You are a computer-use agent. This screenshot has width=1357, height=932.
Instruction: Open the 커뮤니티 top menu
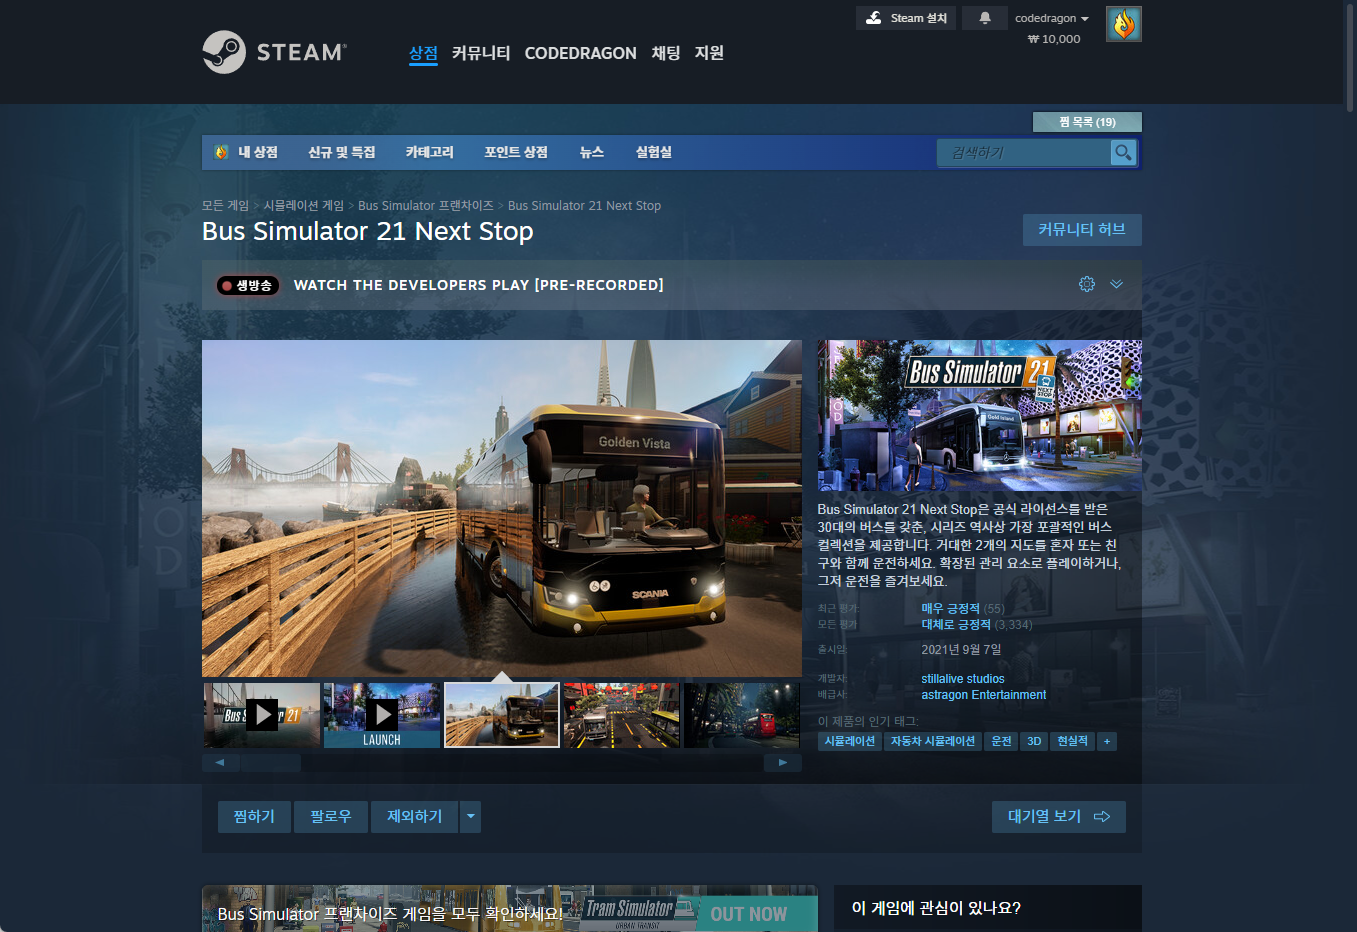481,53
